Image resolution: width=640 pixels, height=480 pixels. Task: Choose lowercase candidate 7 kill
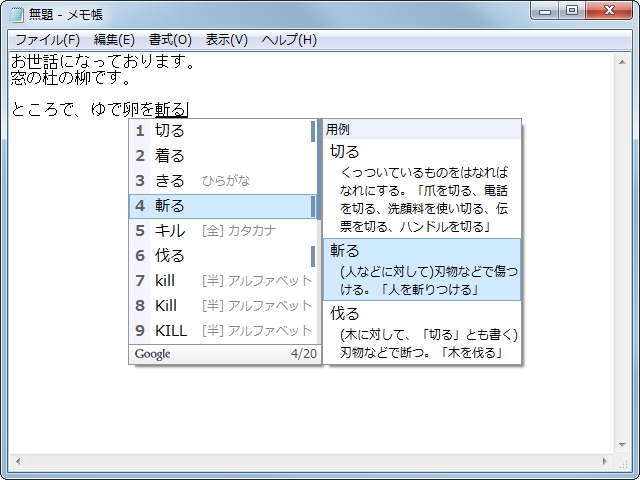(x=223, y=281)
